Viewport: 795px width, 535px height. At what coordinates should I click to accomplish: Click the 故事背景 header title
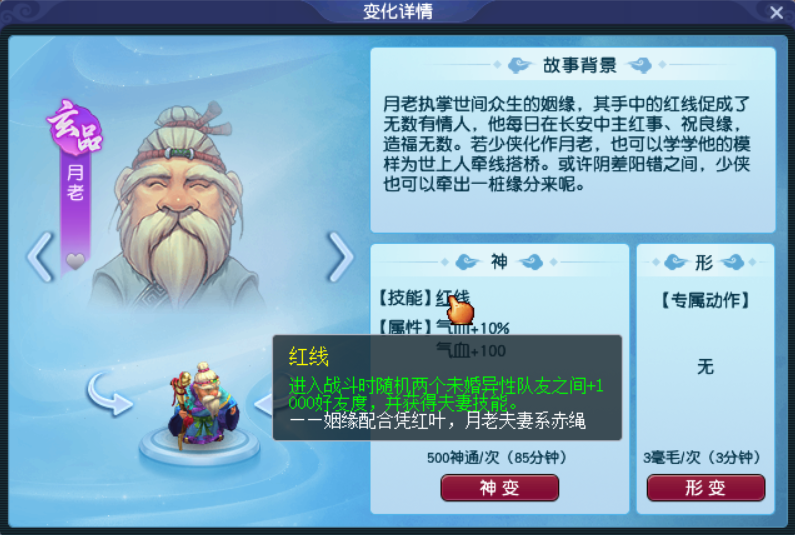580,65
